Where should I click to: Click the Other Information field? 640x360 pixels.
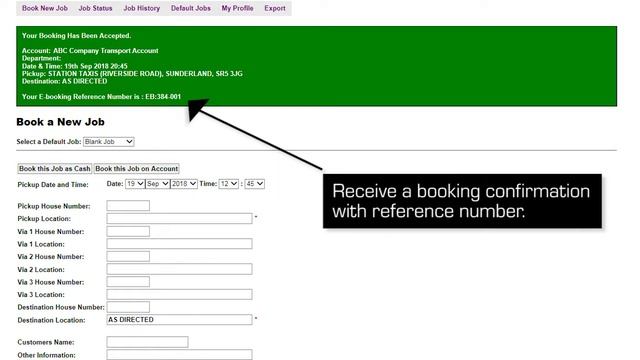pyautogui.click(x=179, y=355)
